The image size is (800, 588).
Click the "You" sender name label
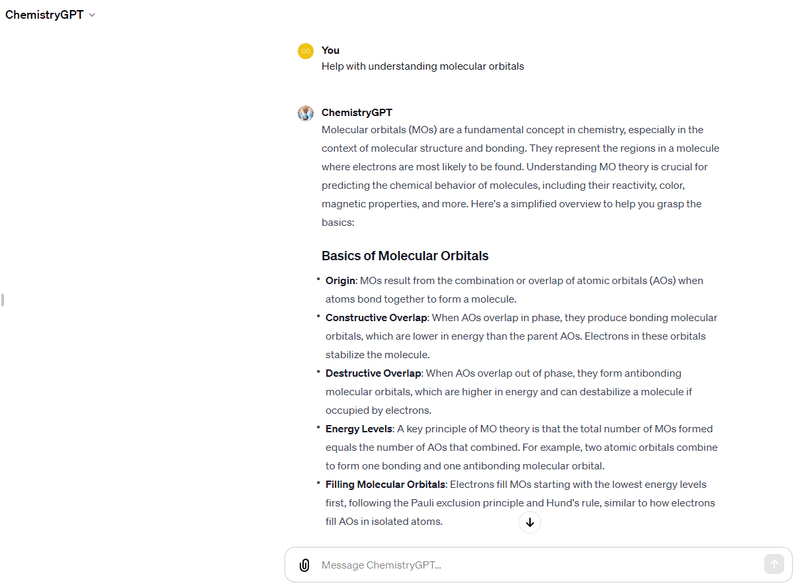(x=330, y=50)
